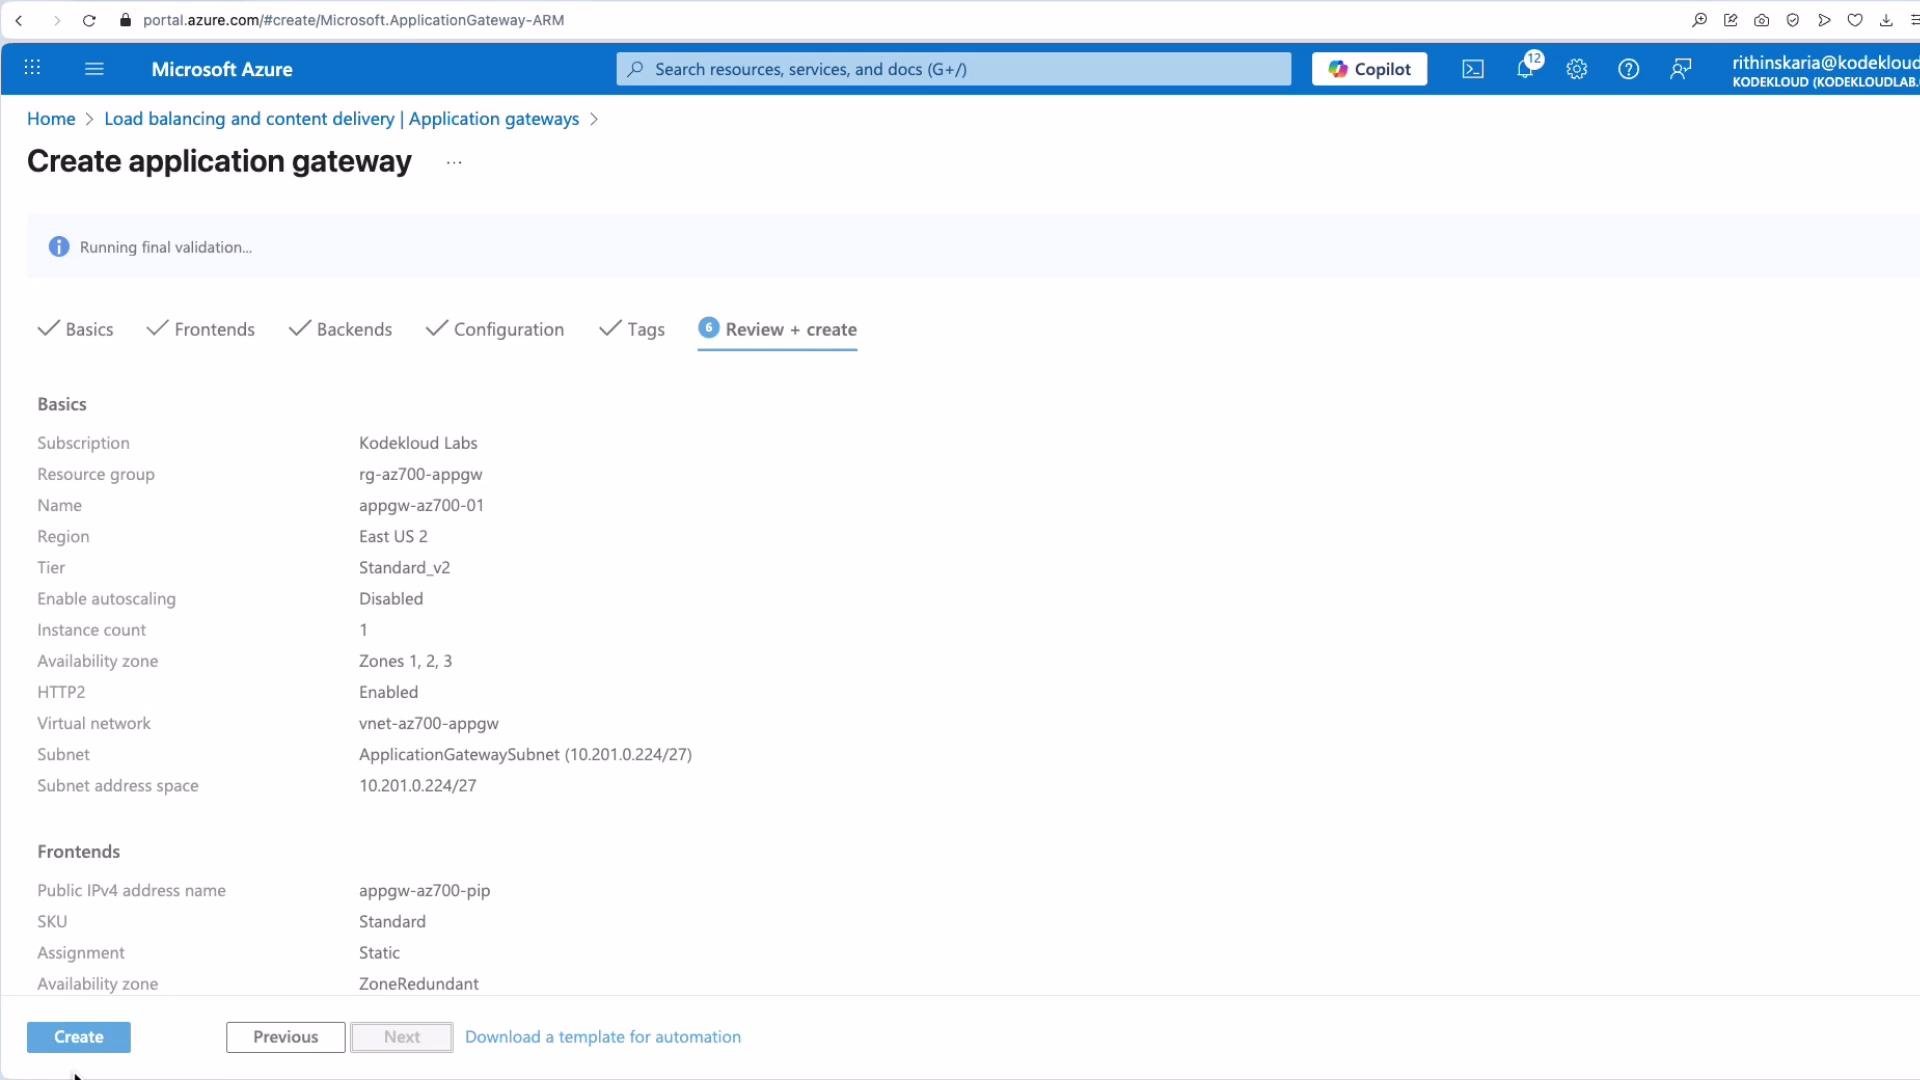Screen dimensions: 1920x1080
Task: Click the Home breadcrumb link
Action: (51, 118)
